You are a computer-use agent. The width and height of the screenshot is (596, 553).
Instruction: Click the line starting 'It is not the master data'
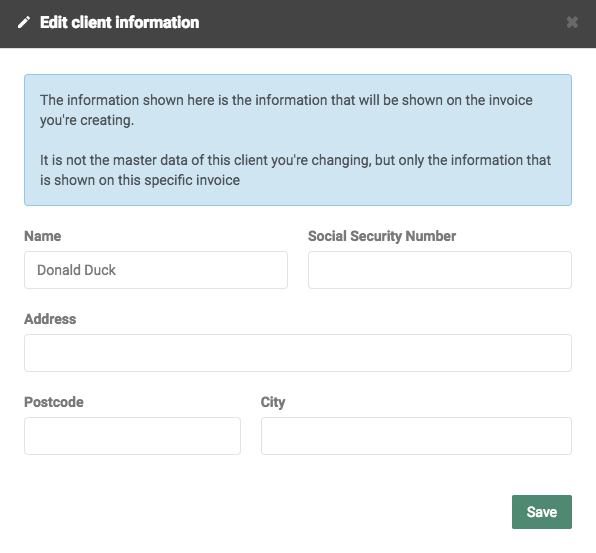click(x=295, y=160)
